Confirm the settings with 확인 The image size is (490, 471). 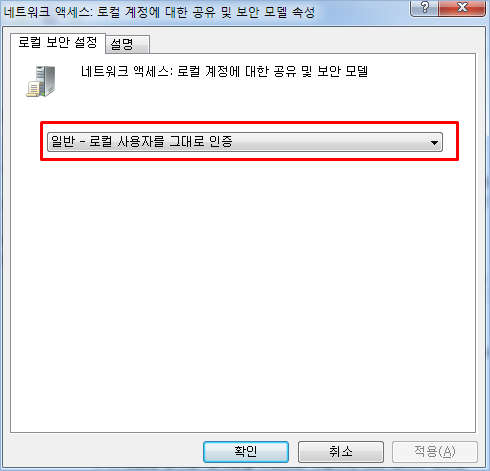(x=246, y=452)
